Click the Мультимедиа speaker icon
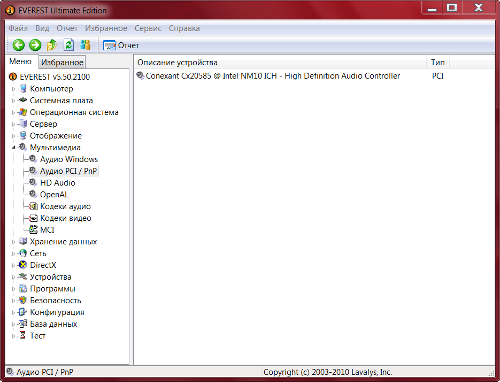500x382 pixels. (x=23, y=147)
